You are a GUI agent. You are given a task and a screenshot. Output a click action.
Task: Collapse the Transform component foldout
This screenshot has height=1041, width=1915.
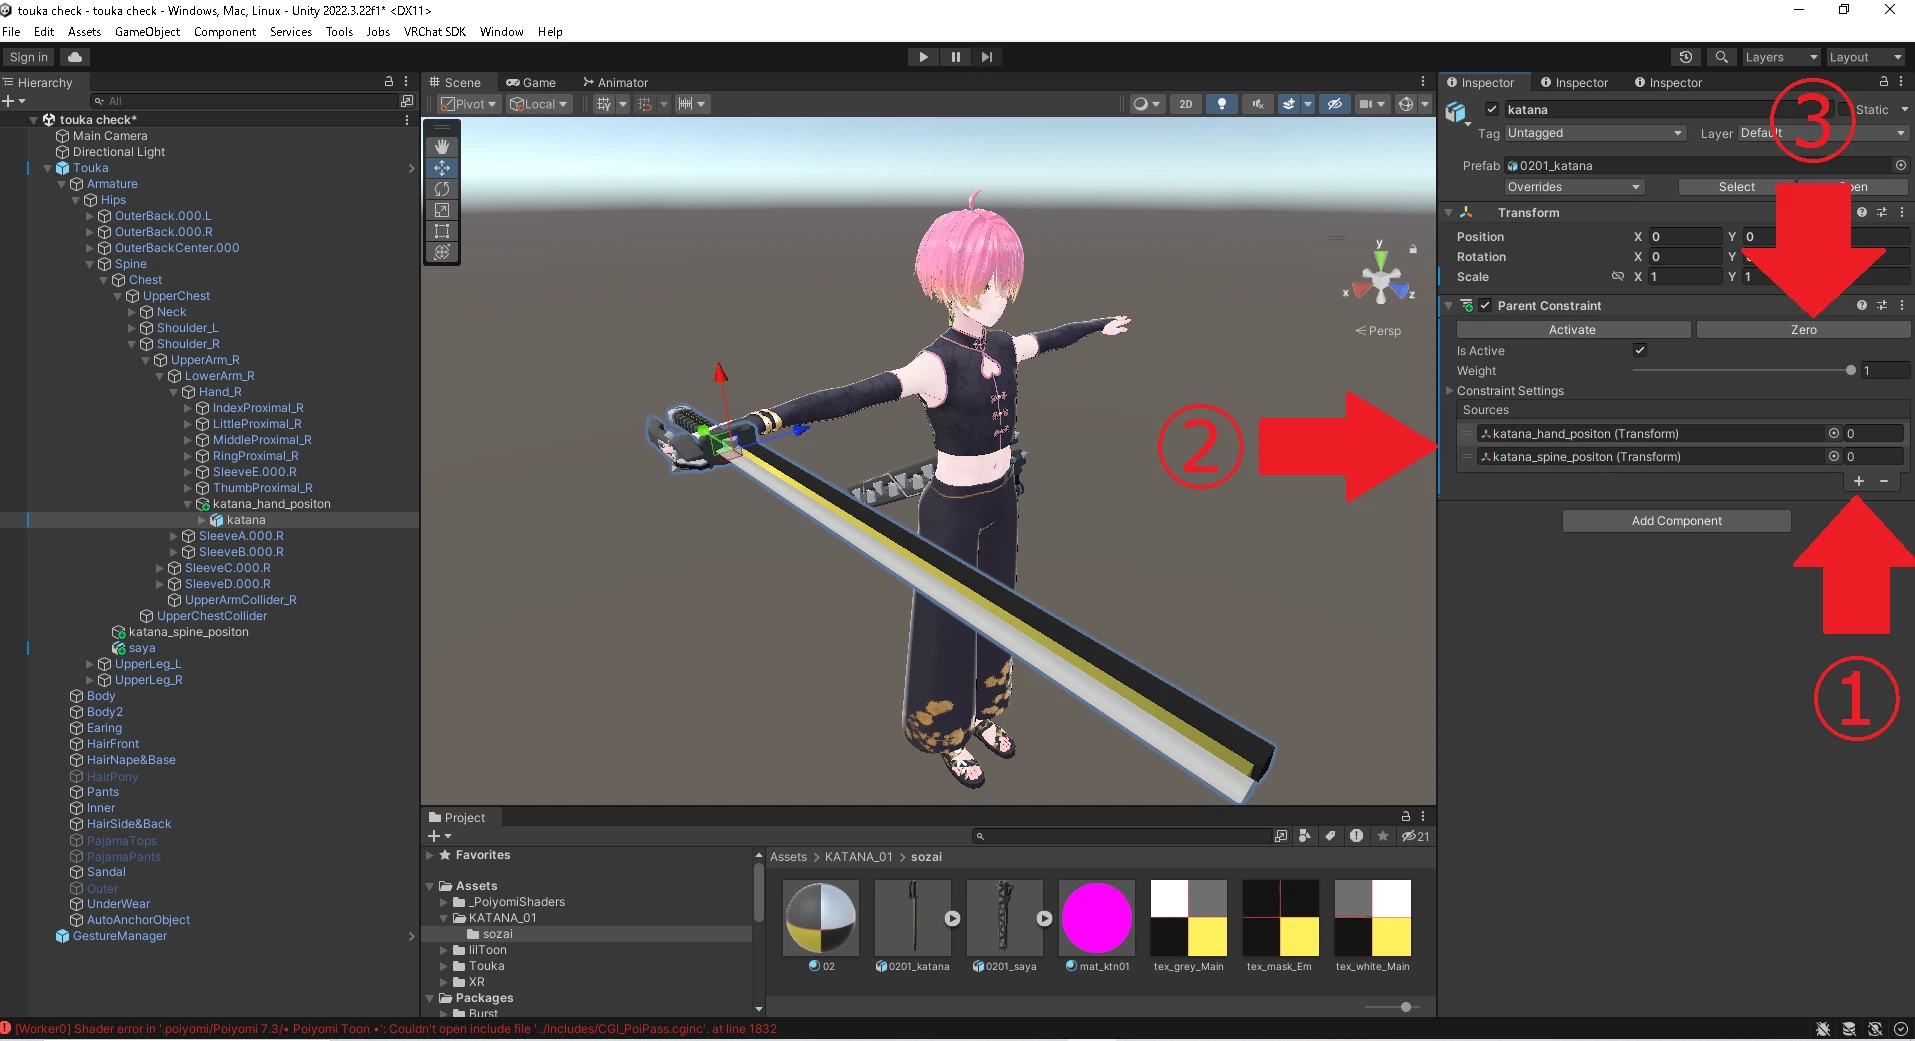(1448, 213)
